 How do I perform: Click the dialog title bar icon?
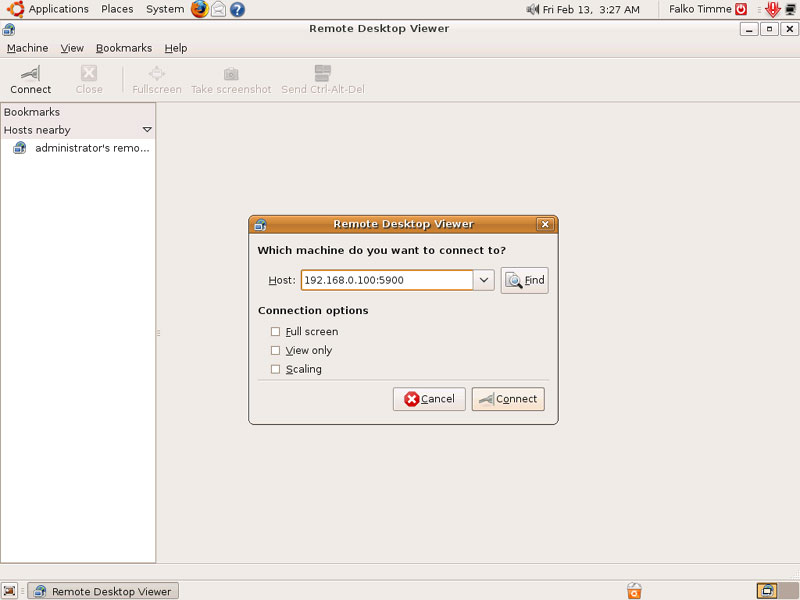click(x=261, y=224)
